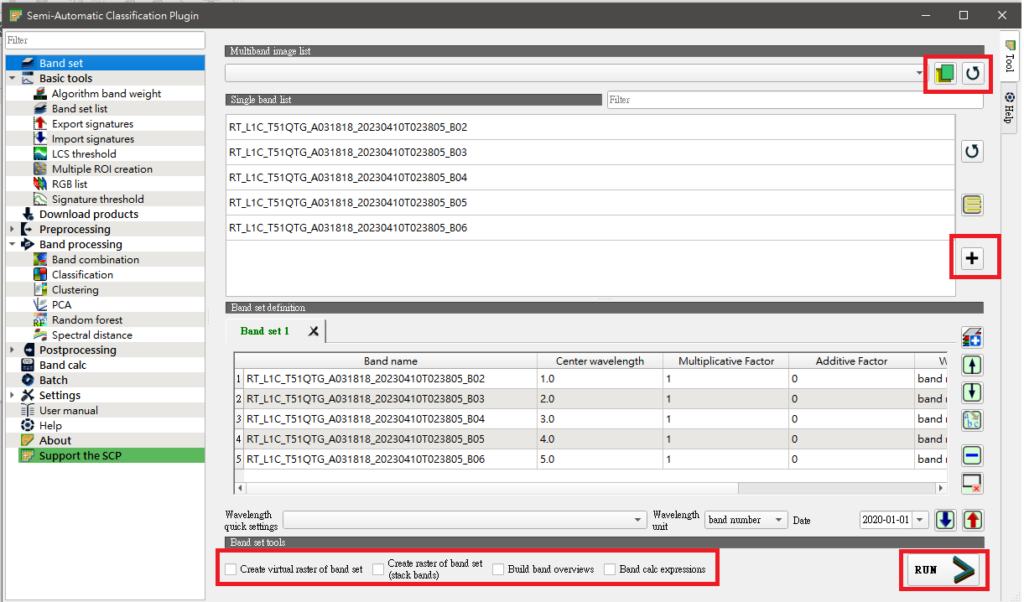Run the band set tools
The width and height of the screenshot is (1024, 602).
coord(943,569)
